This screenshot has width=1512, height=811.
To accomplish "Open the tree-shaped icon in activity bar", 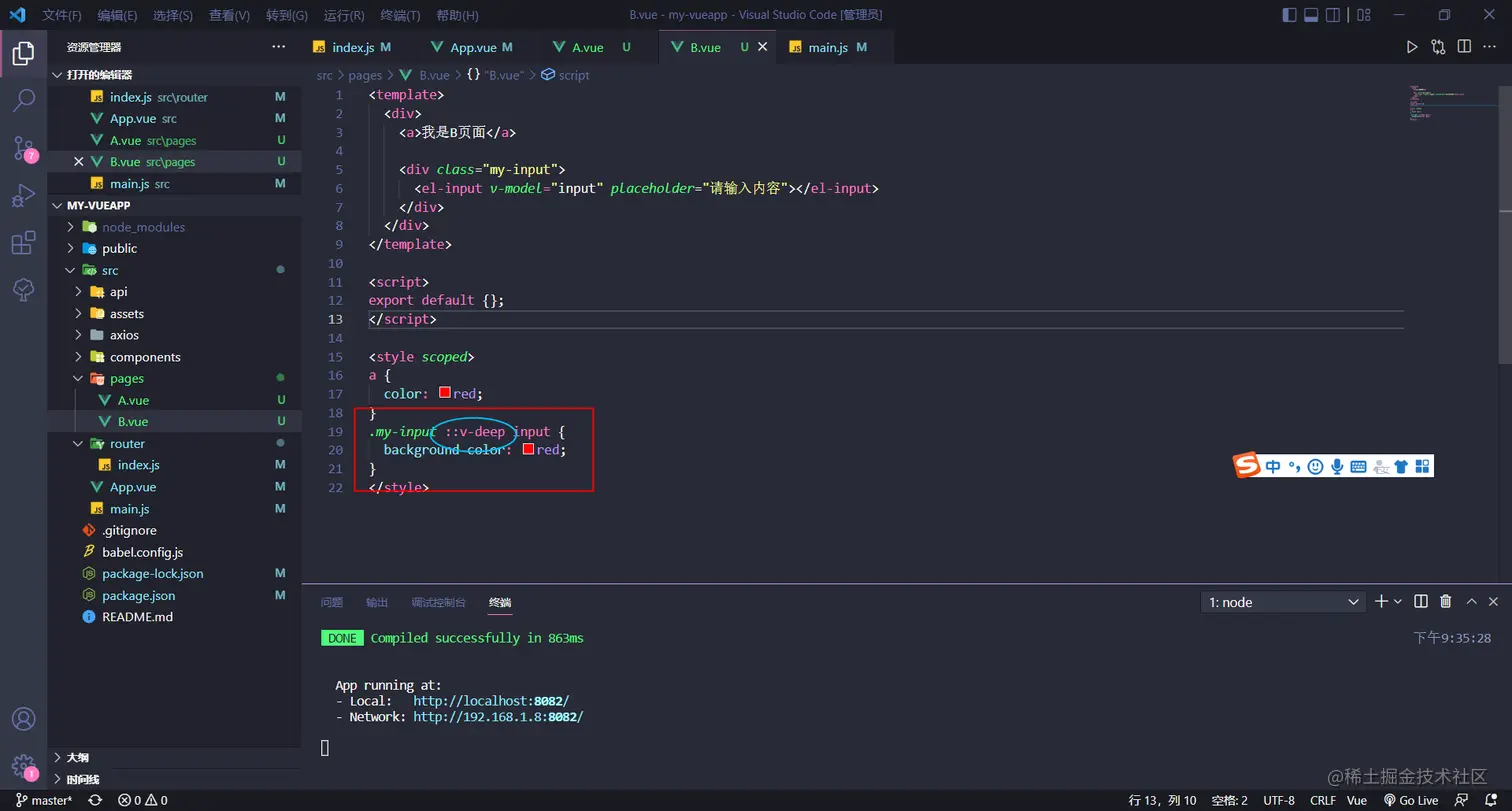I will click(23, 290).
